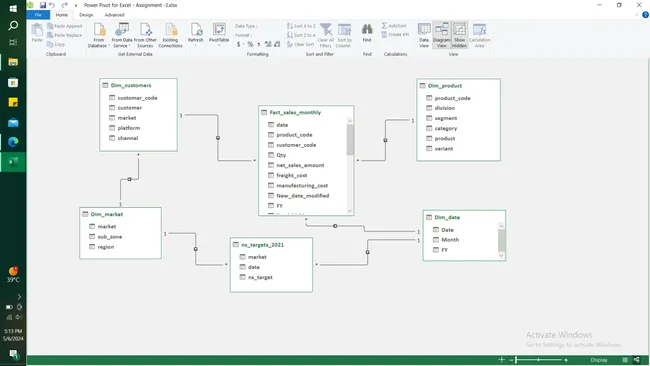Click Clear Sort in the ribbon
The image size is (650, 366).
click(301, 44)
